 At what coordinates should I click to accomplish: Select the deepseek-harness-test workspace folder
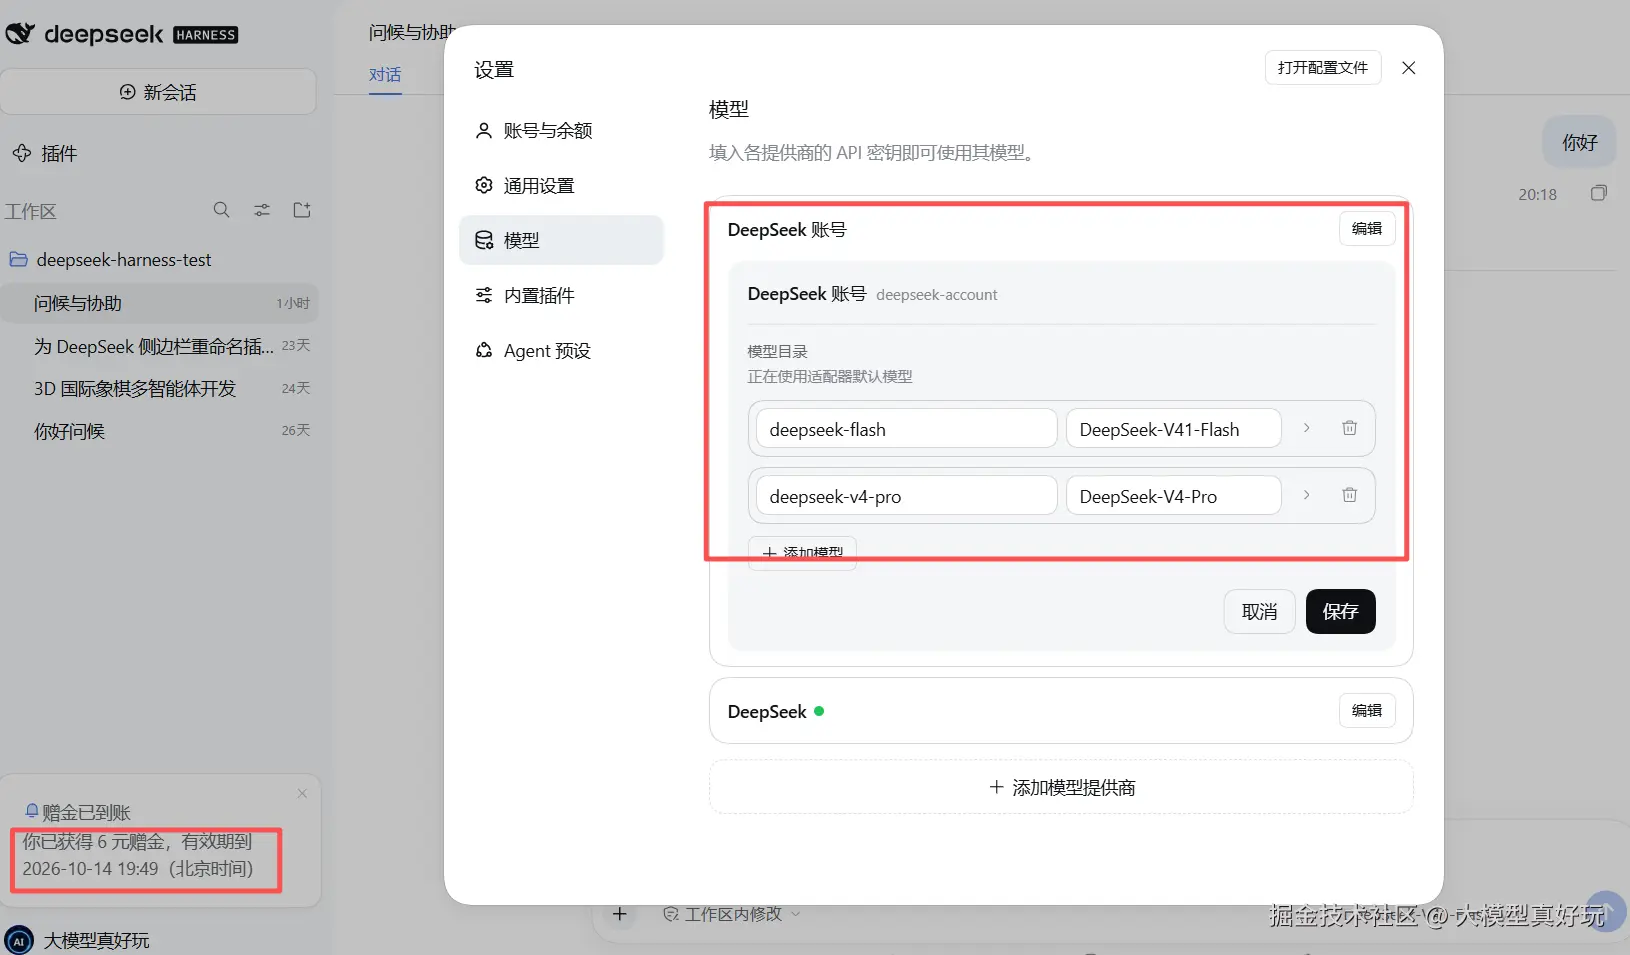pos(124,259)
